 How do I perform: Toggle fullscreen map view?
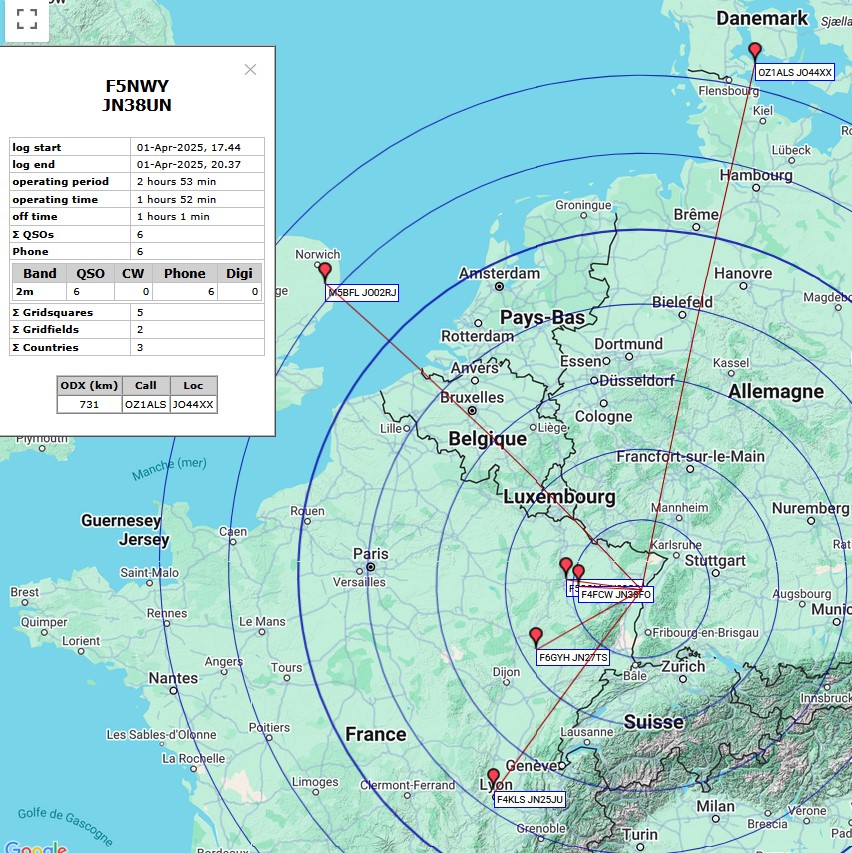point(27,19)
